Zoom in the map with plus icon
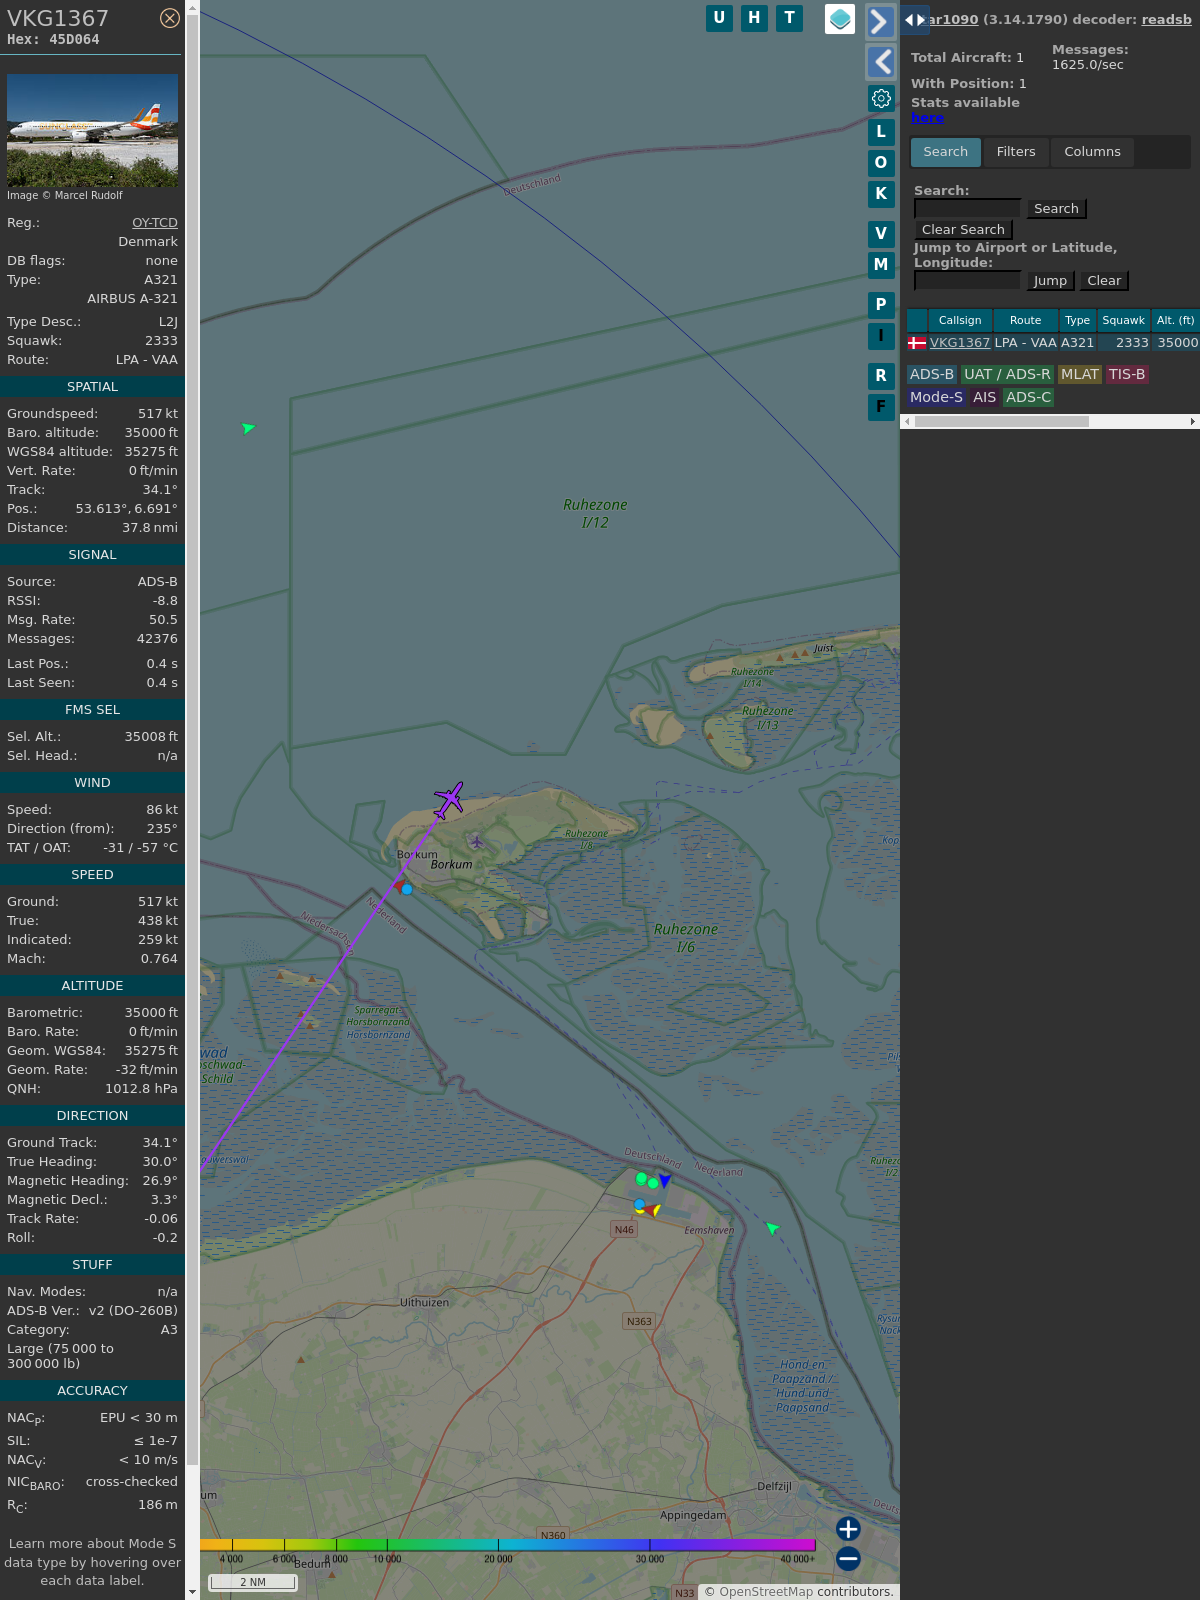Viewport: 1200px width, 1600px height. pyautogui.click(x=848, y=1529)
